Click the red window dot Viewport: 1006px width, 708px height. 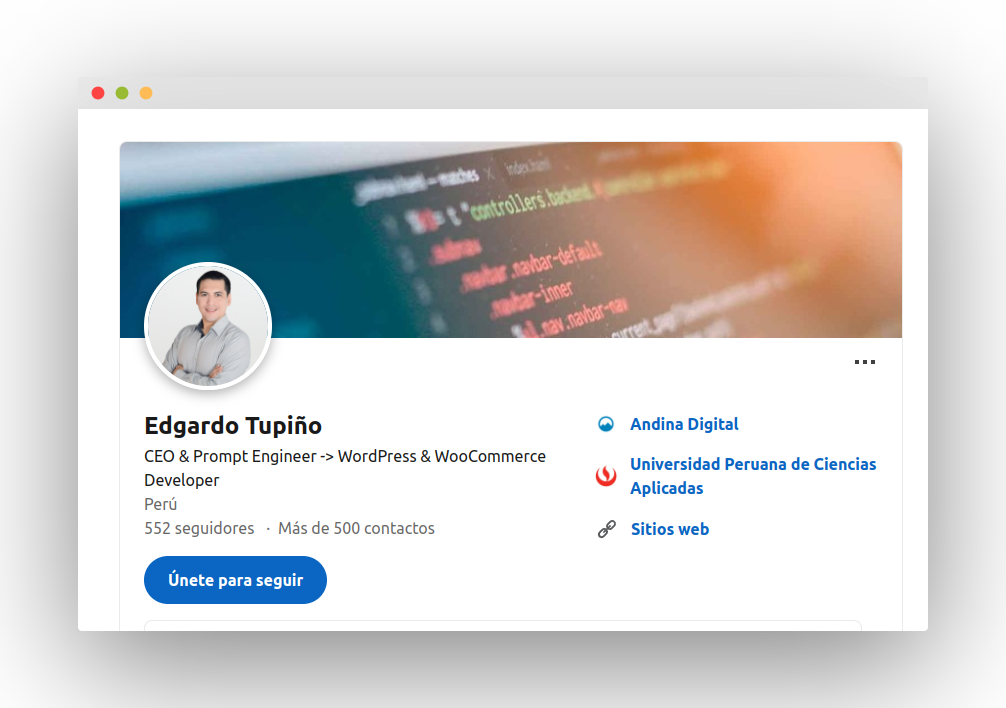[x=98, y=93]
